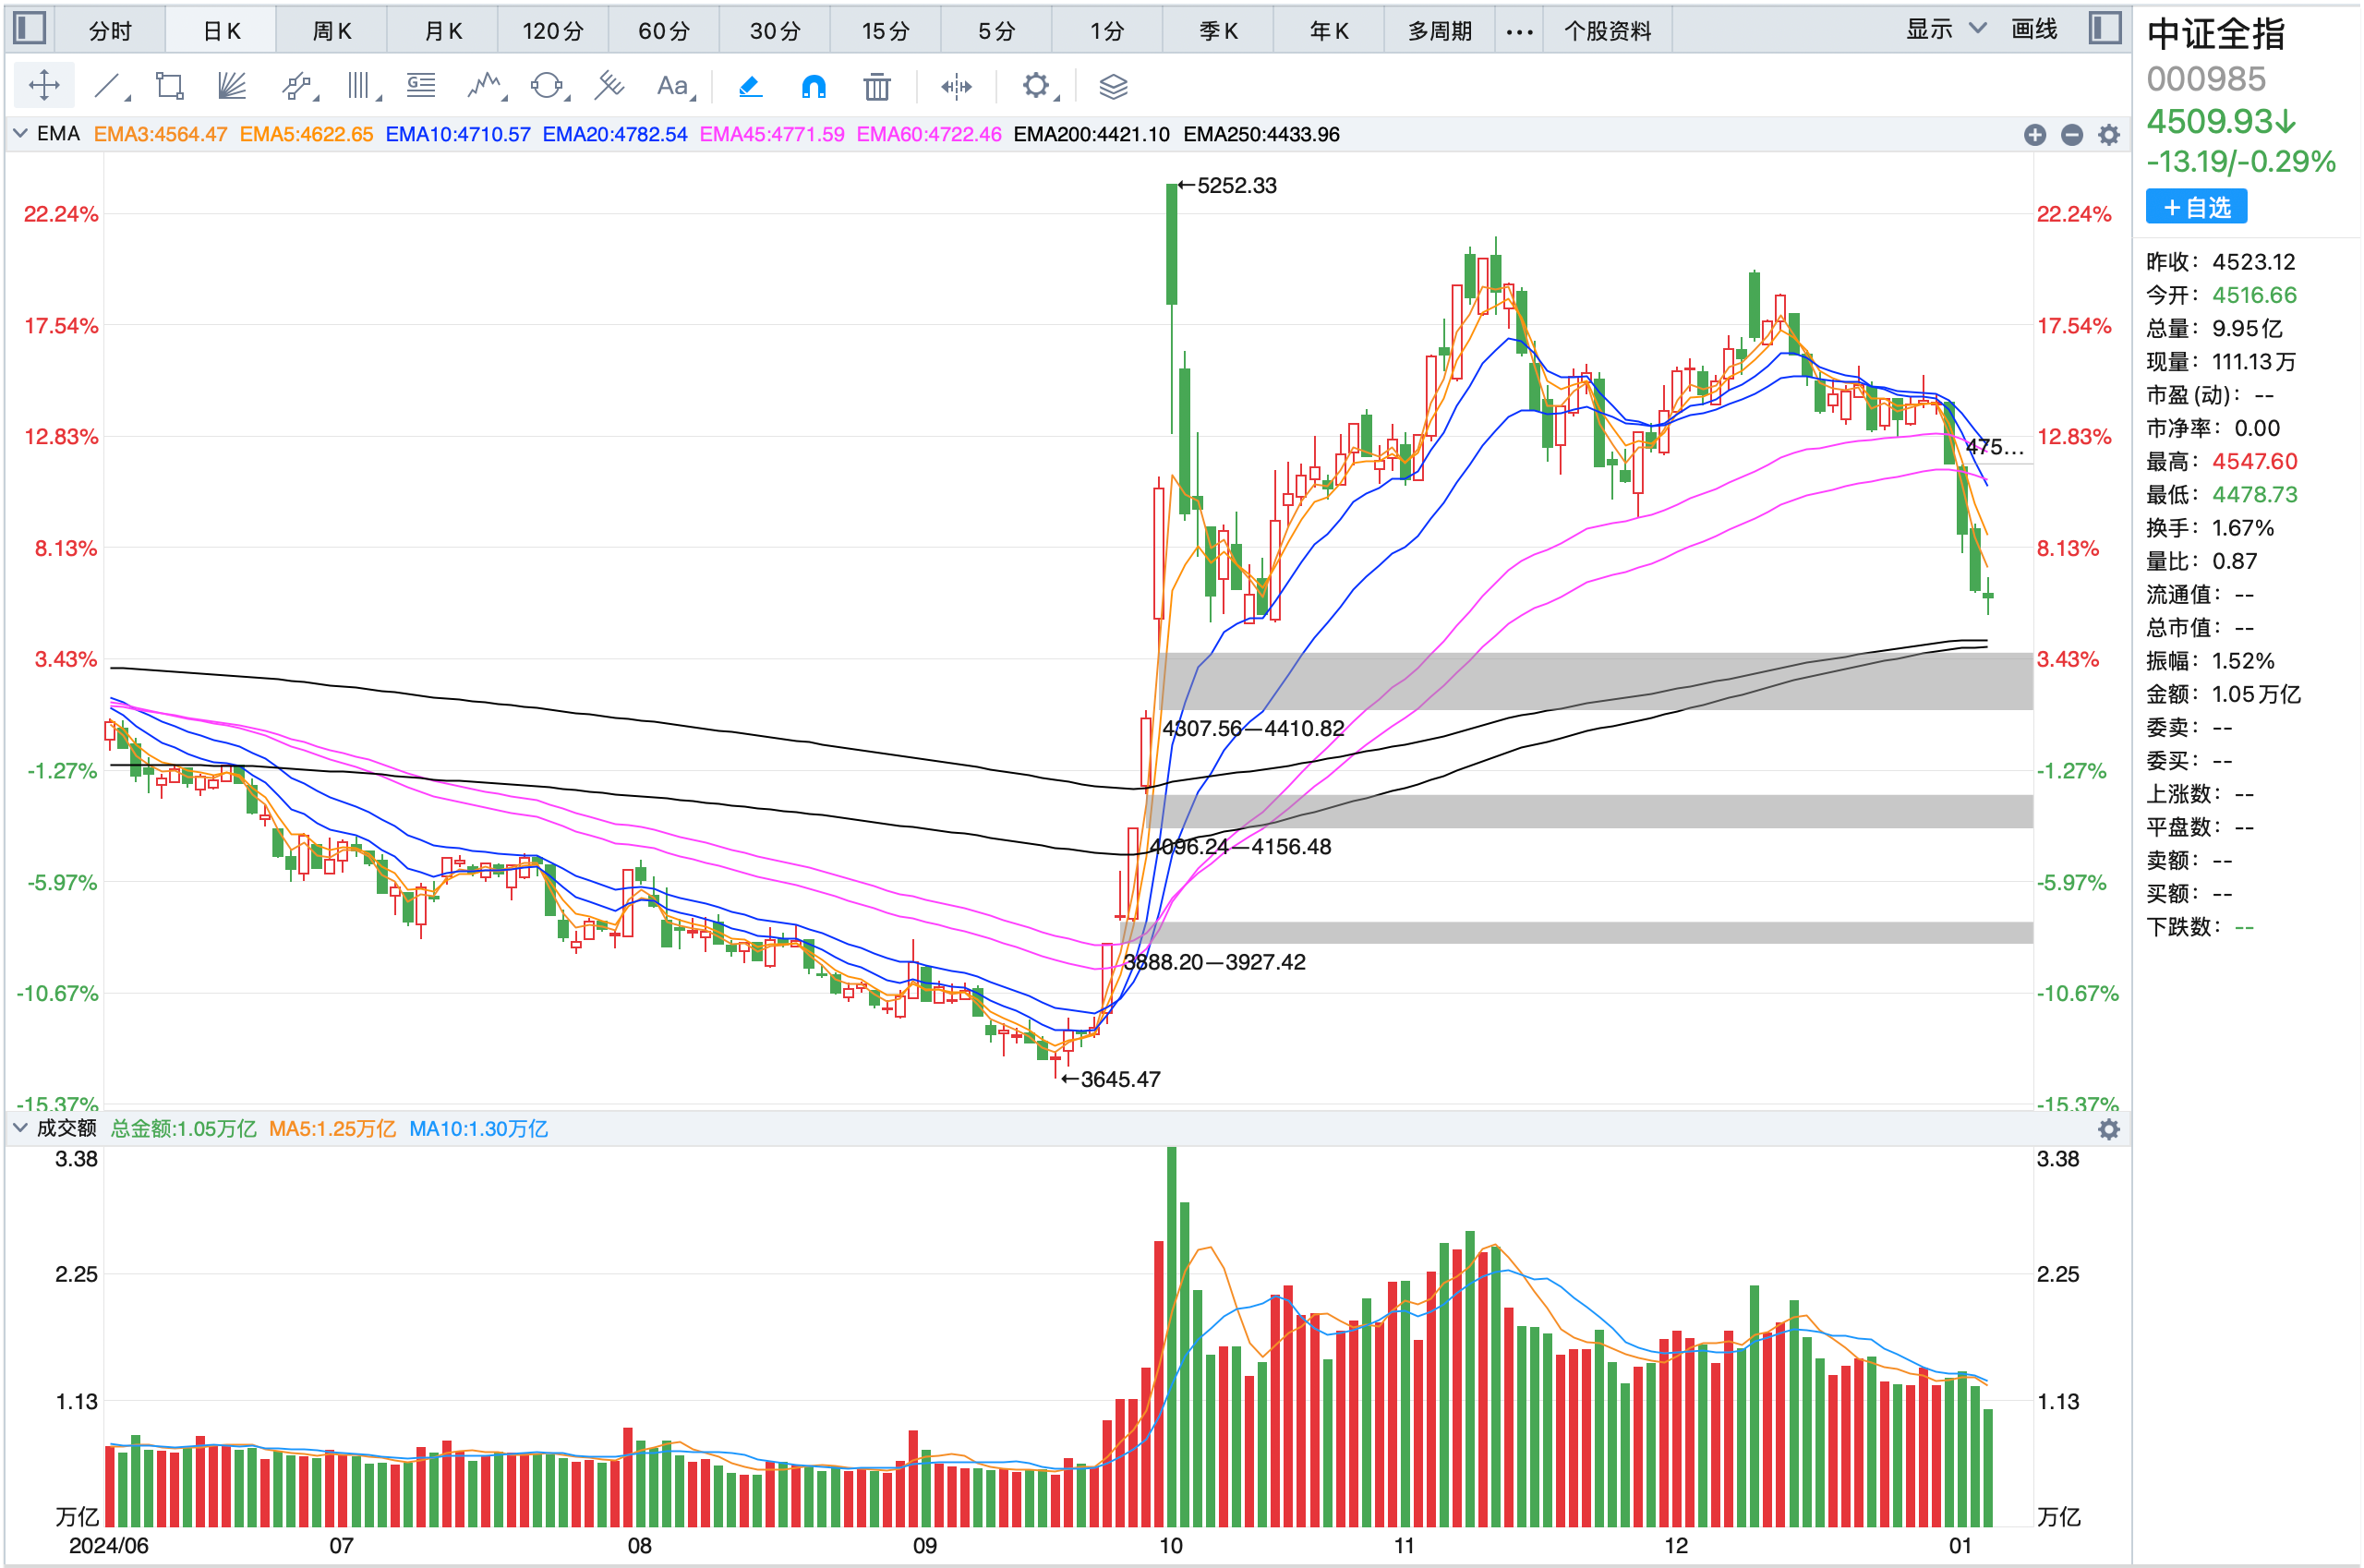
Task: Switch to the 60分 period tab
Action: point(664,31)
